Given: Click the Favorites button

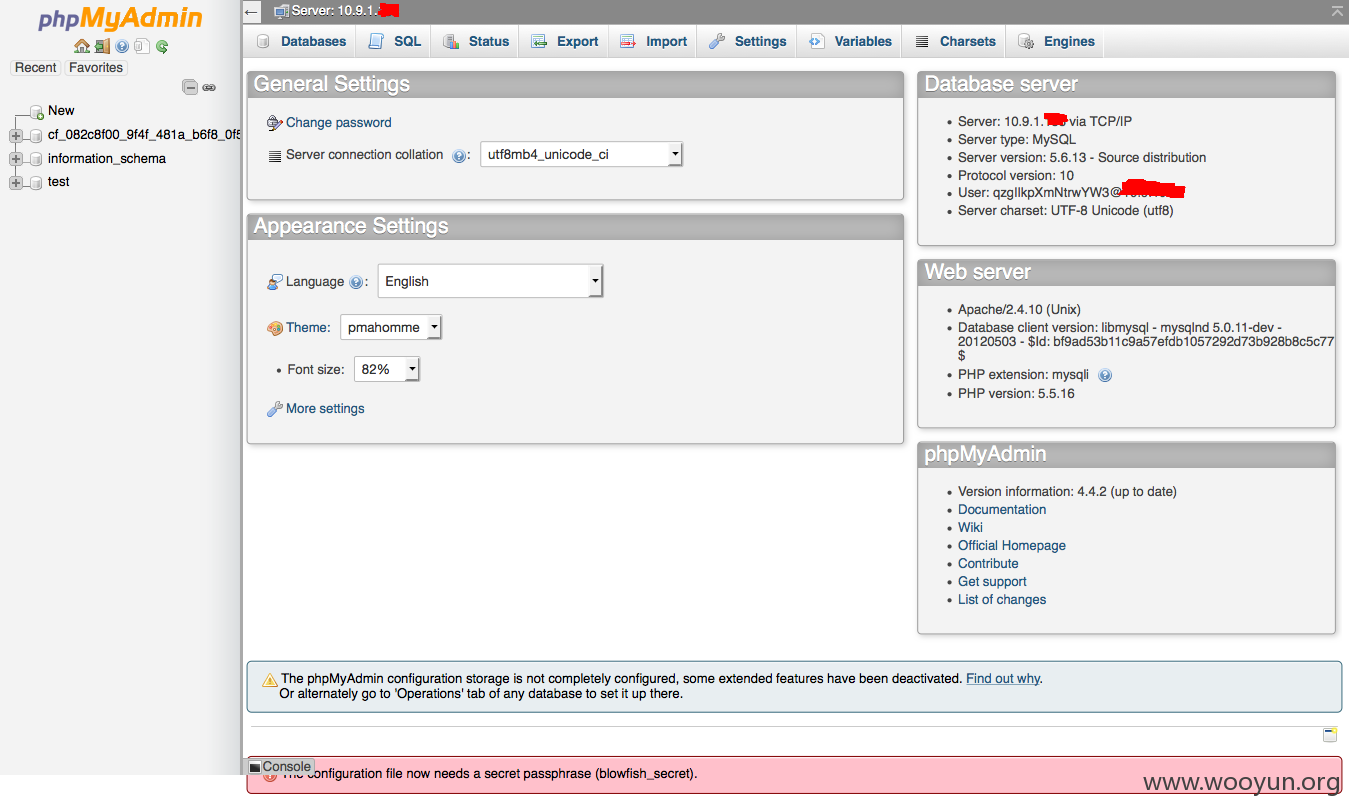Looking at the screenshot, I should (x=96, y=68).
